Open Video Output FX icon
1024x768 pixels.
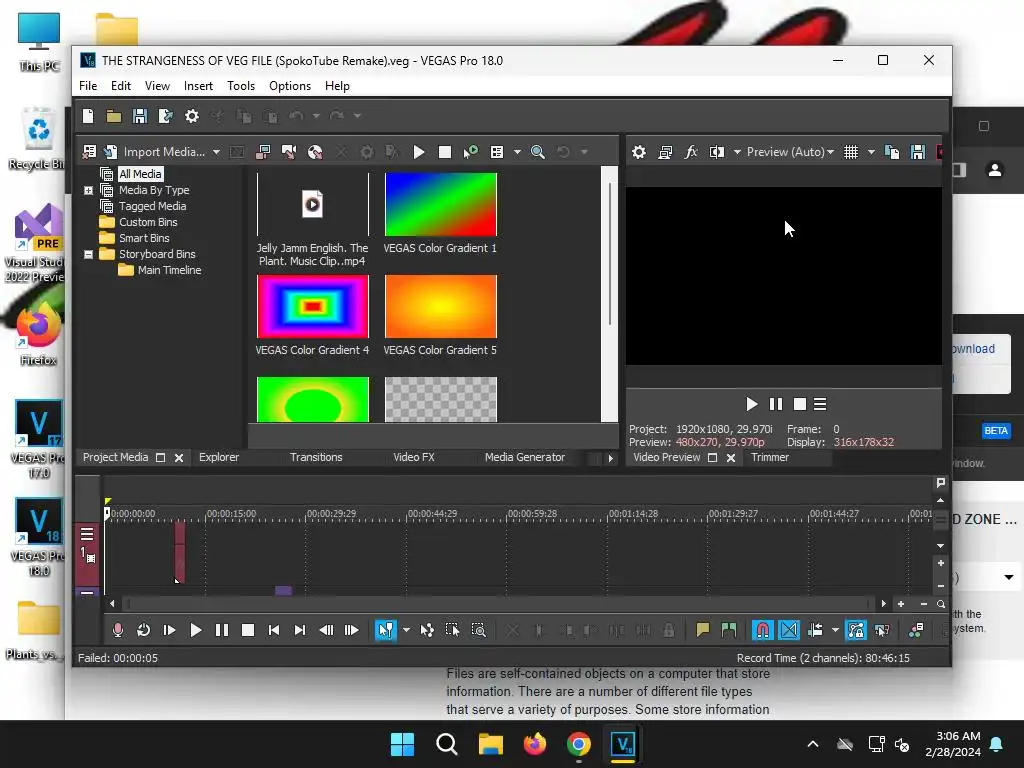691,152
